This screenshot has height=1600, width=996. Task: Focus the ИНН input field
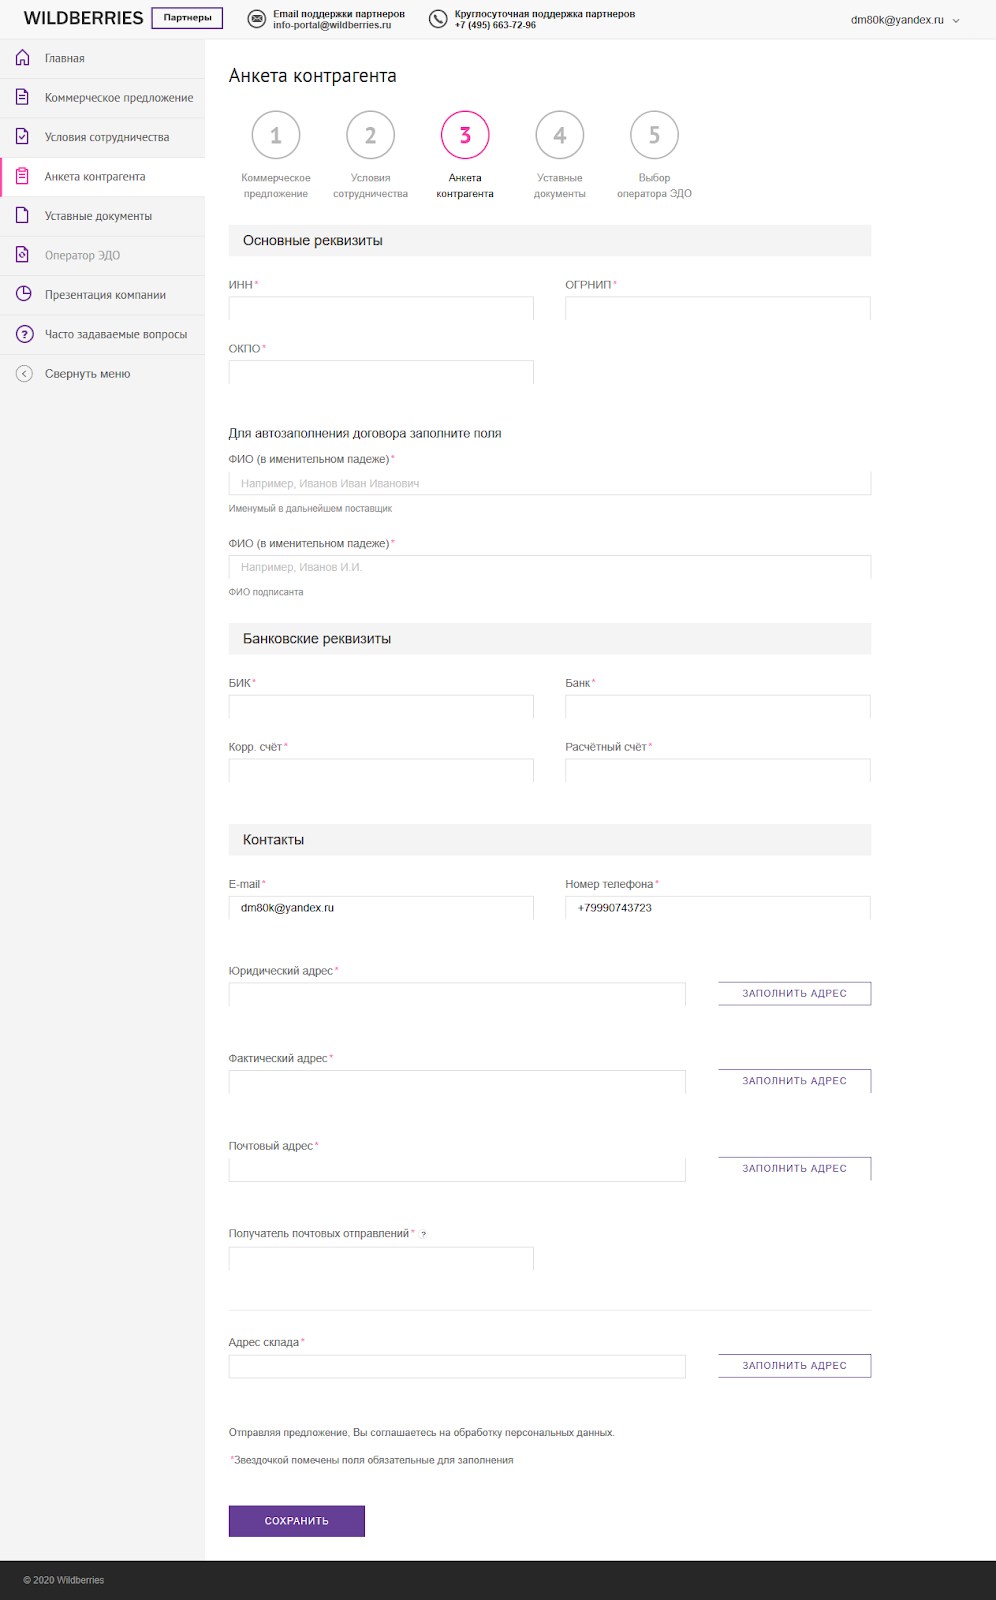click(381, 308)
